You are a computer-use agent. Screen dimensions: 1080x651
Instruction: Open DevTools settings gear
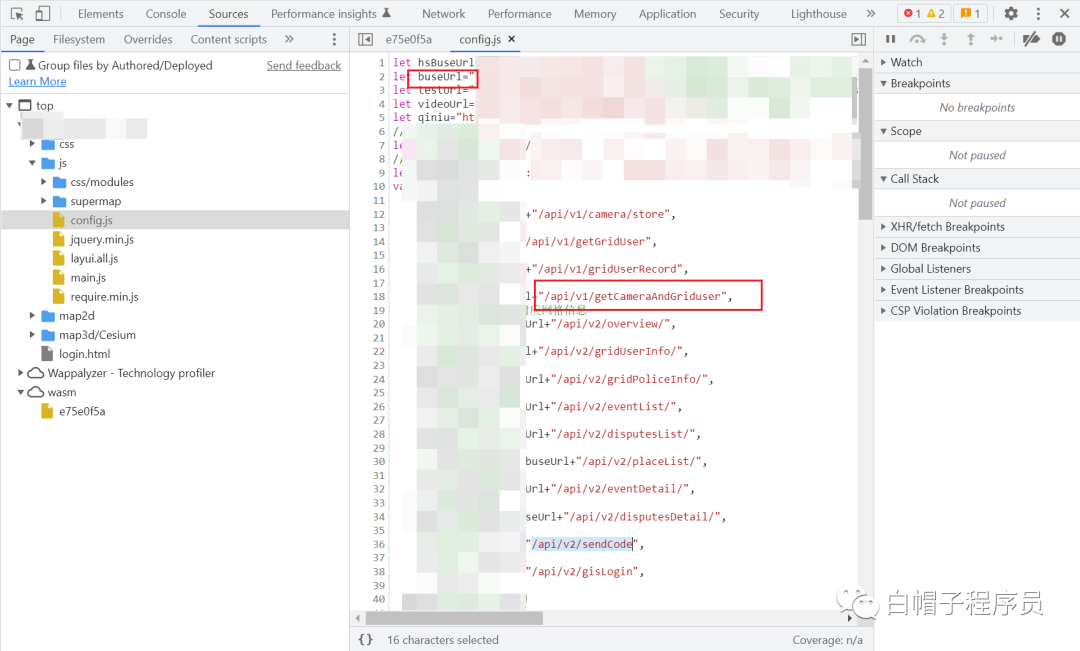1011,13
